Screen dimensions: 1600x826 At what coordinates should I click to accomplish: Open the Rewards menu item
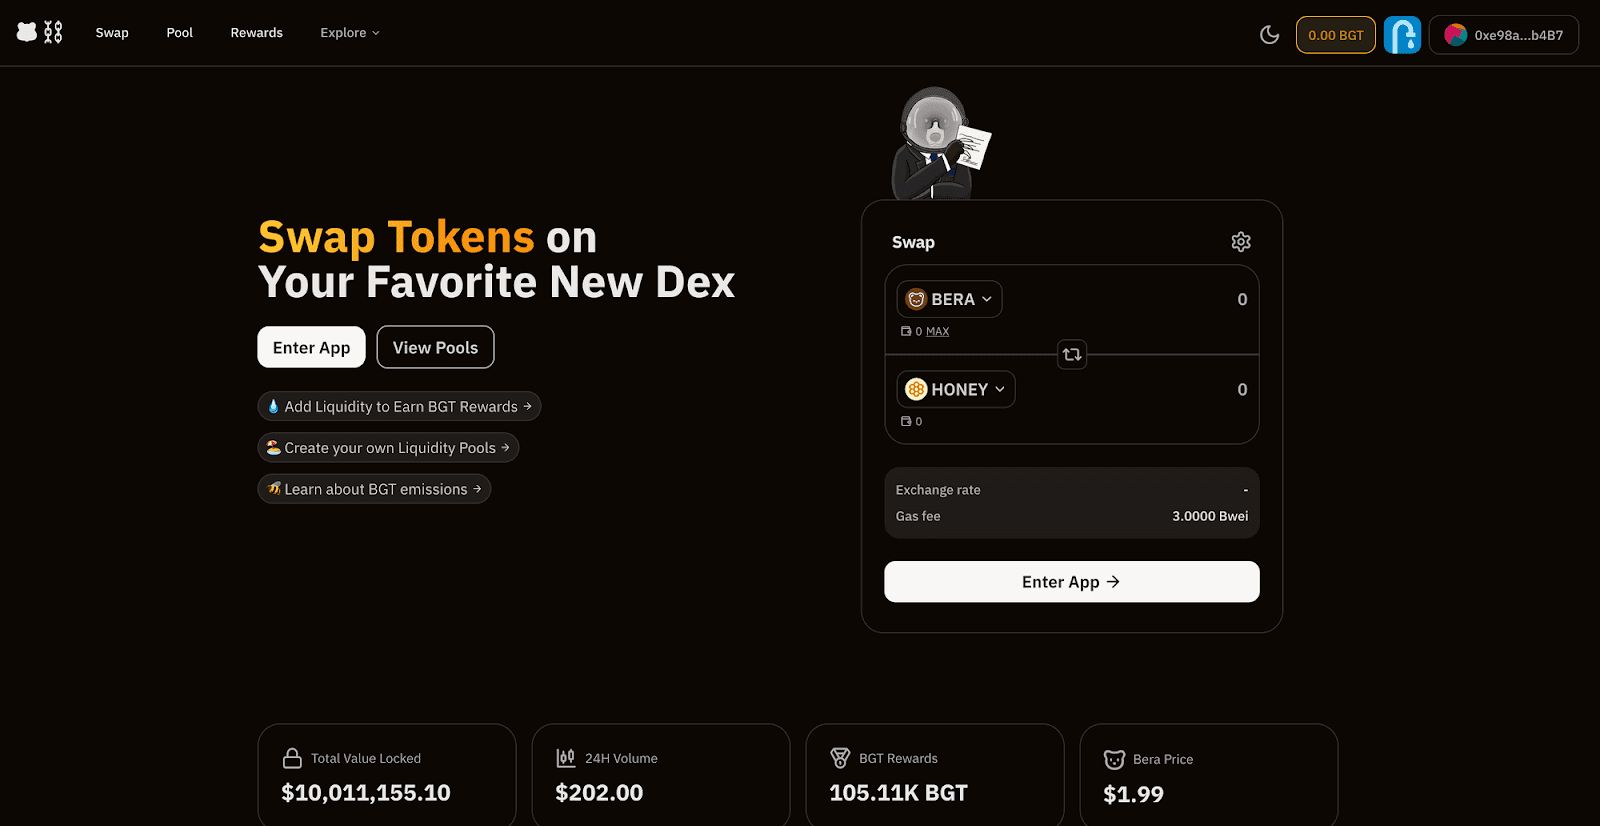coord(257,33)
